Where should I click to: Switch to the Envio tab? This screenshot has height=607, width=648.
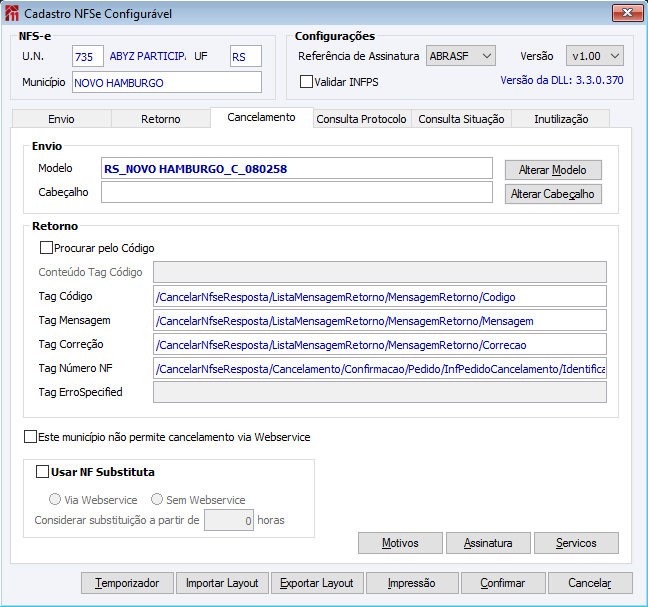tap(61, 119)
